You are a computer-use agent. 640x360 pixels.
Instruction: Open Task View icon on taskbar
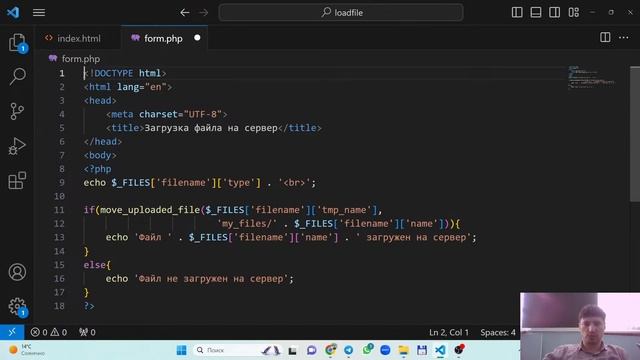point(292,351)
